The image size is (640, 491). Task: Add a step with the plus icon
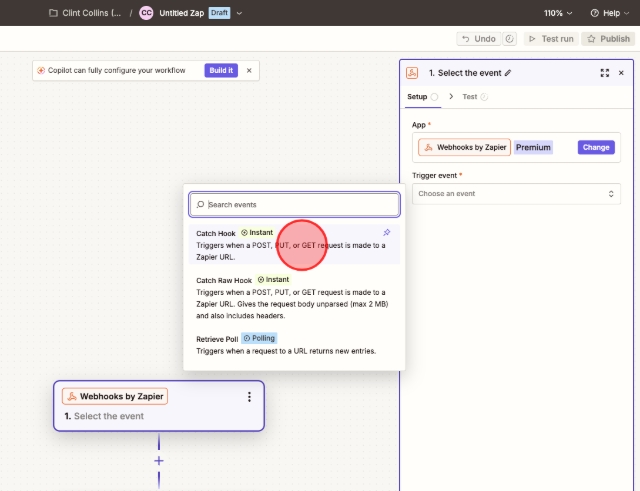(x=159, y=461)
